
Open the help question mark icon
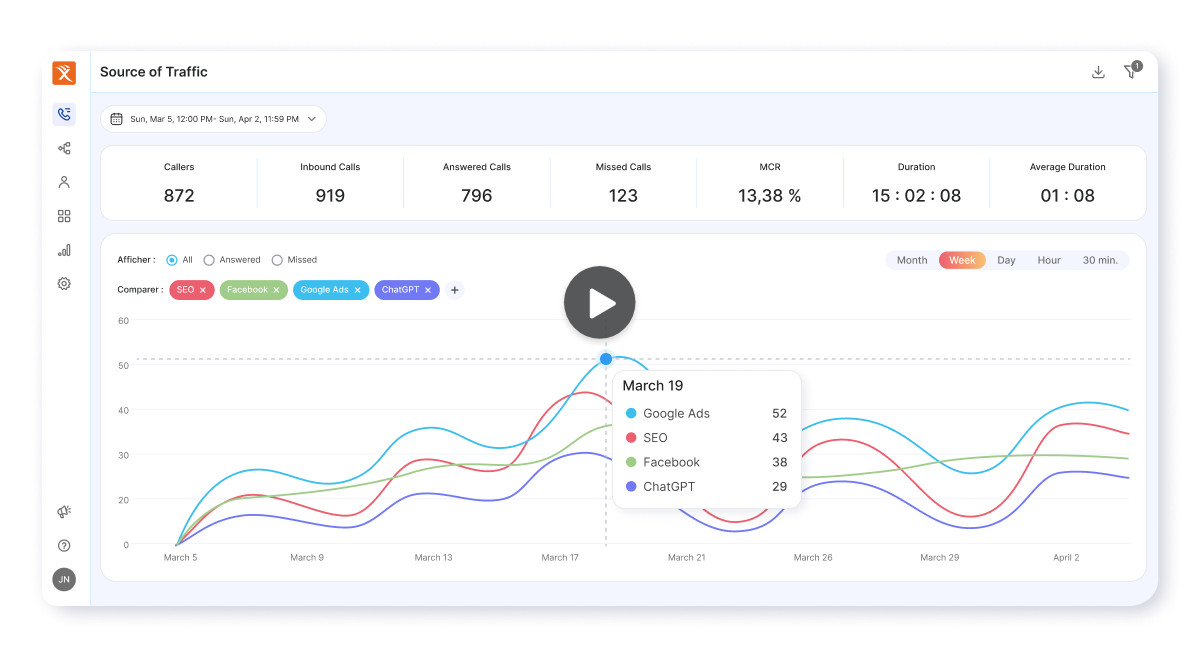pyautogui.click(x=64, y=546)
